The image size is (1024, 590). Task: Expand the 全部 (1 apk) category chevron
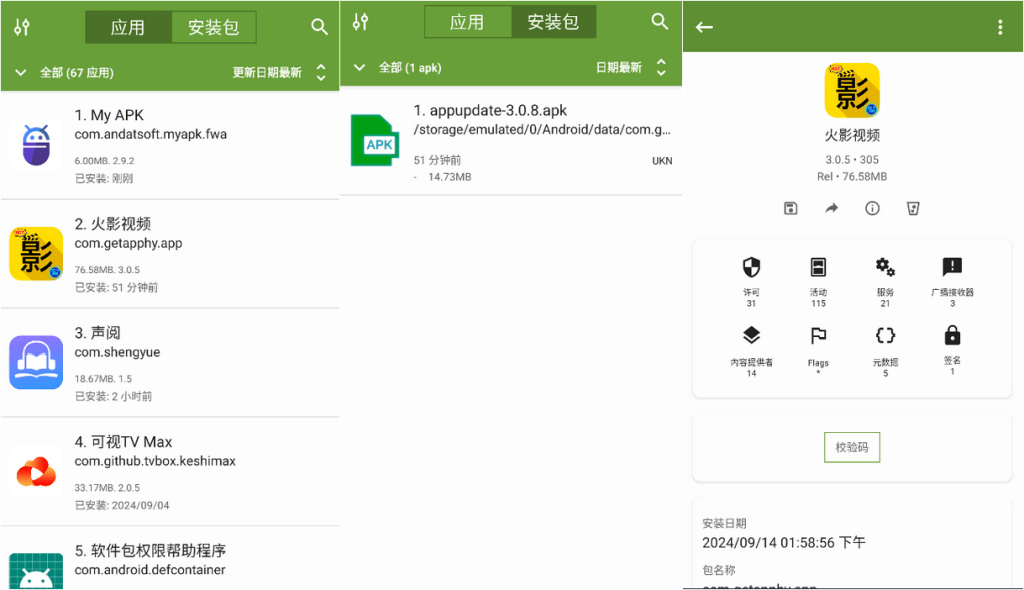tap(359, 67)
